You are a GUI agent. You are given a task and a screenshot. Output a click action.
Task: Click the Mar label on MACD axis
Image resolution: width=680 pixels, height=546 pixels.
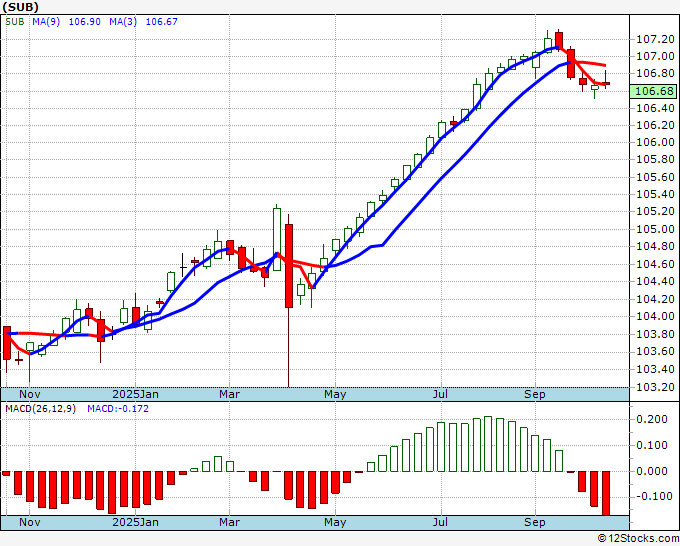coord(229,522)
